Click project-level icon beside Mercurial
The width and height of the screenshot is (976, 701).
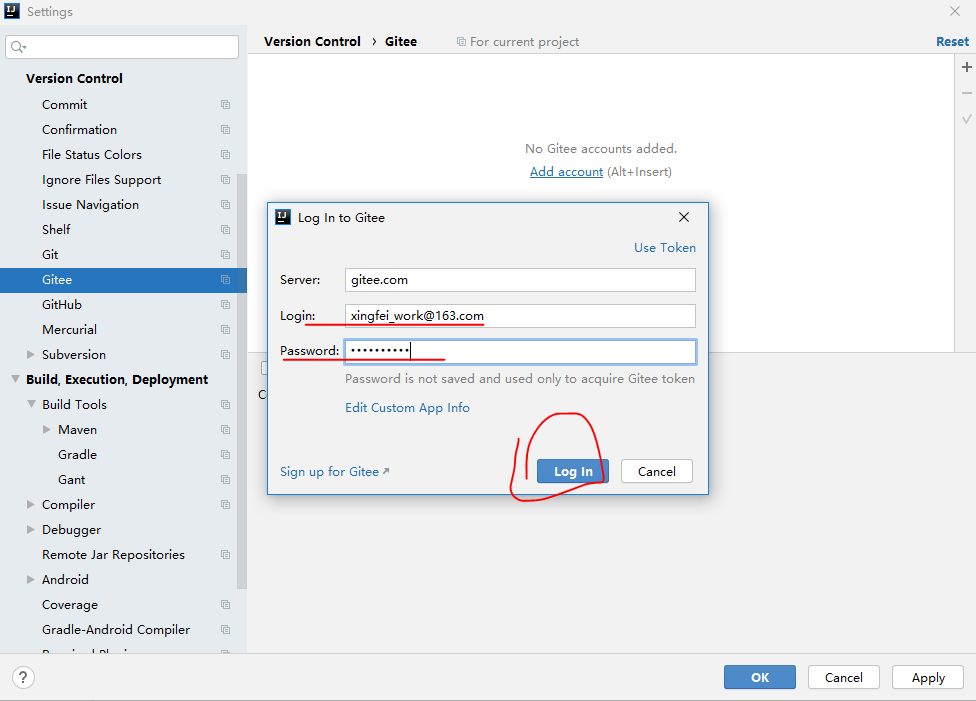coord(225,329)
